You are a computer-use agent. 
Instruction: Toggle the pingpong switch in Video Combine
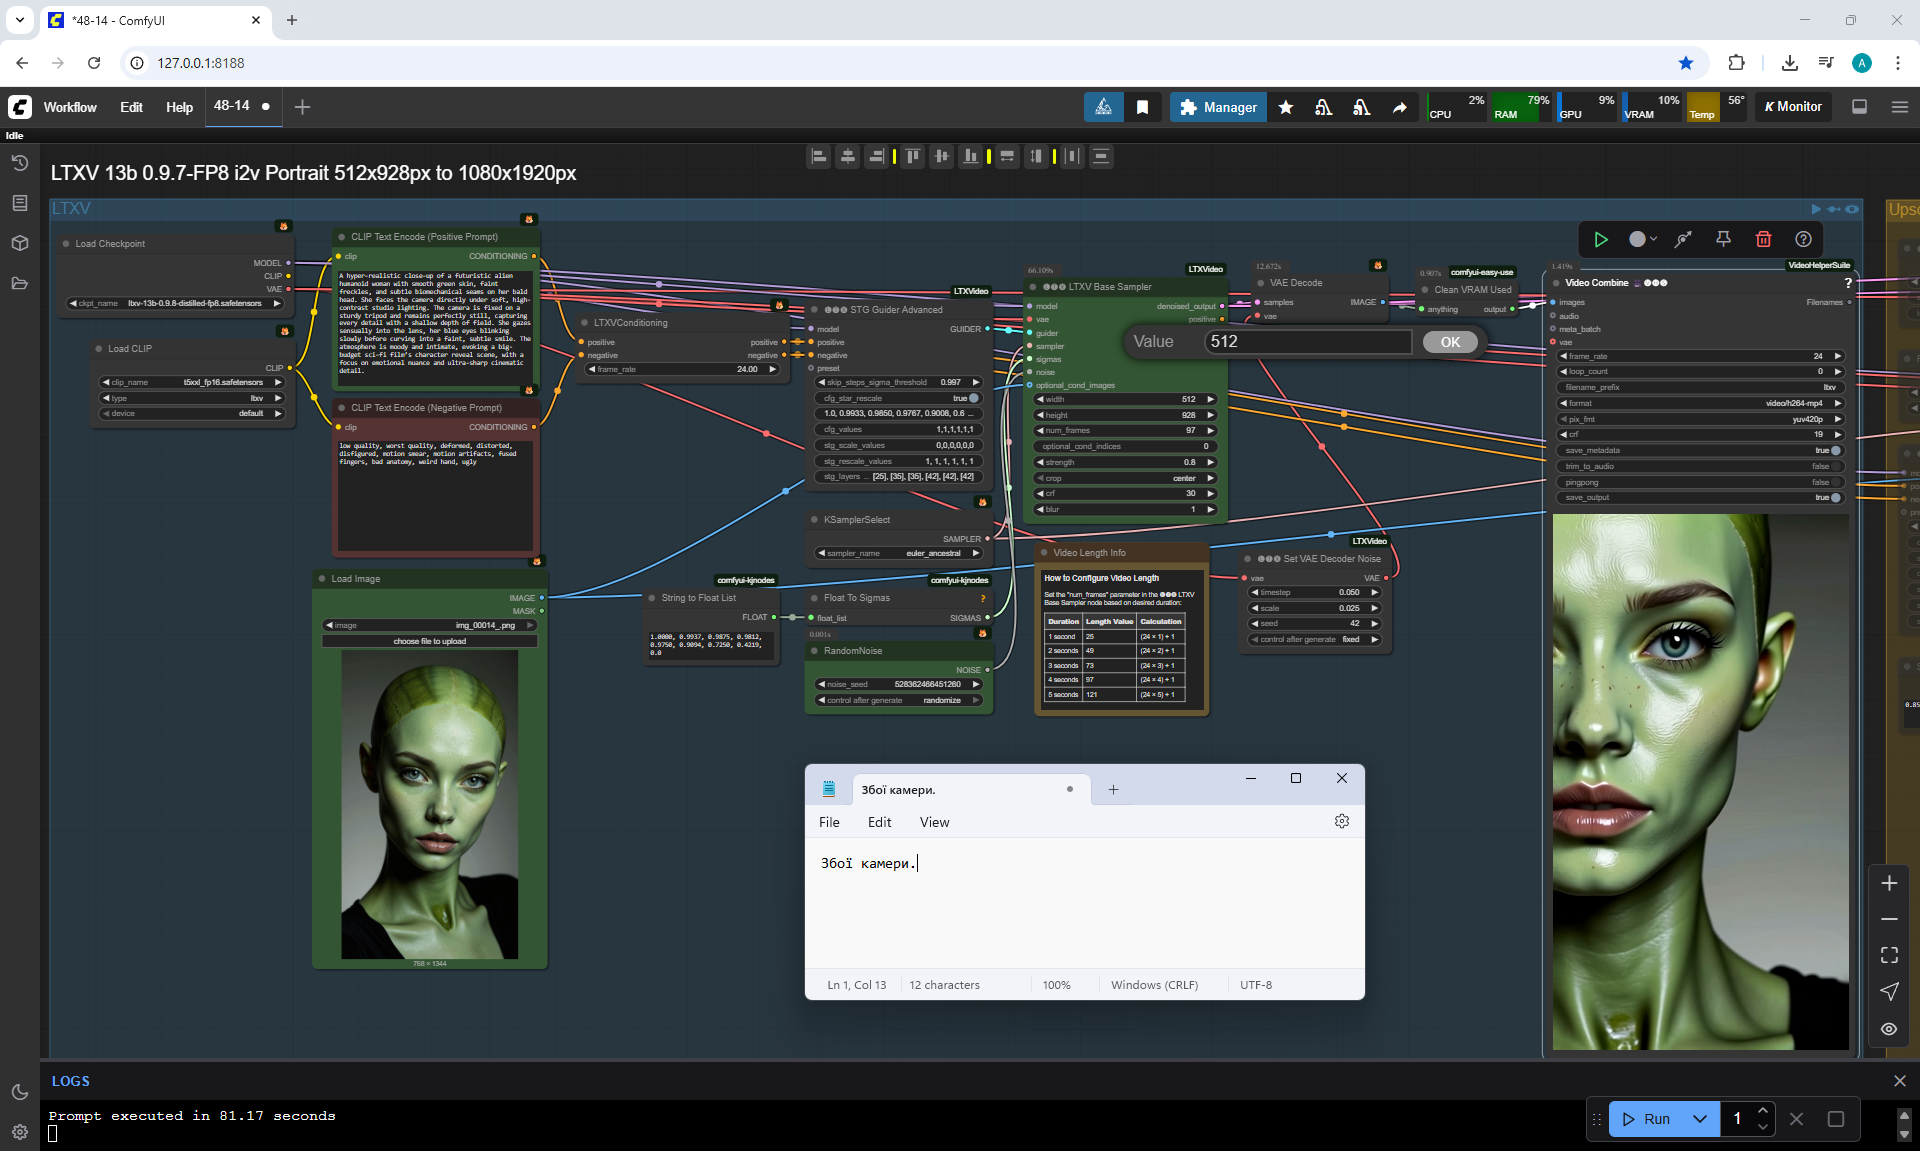(1835, 482)
